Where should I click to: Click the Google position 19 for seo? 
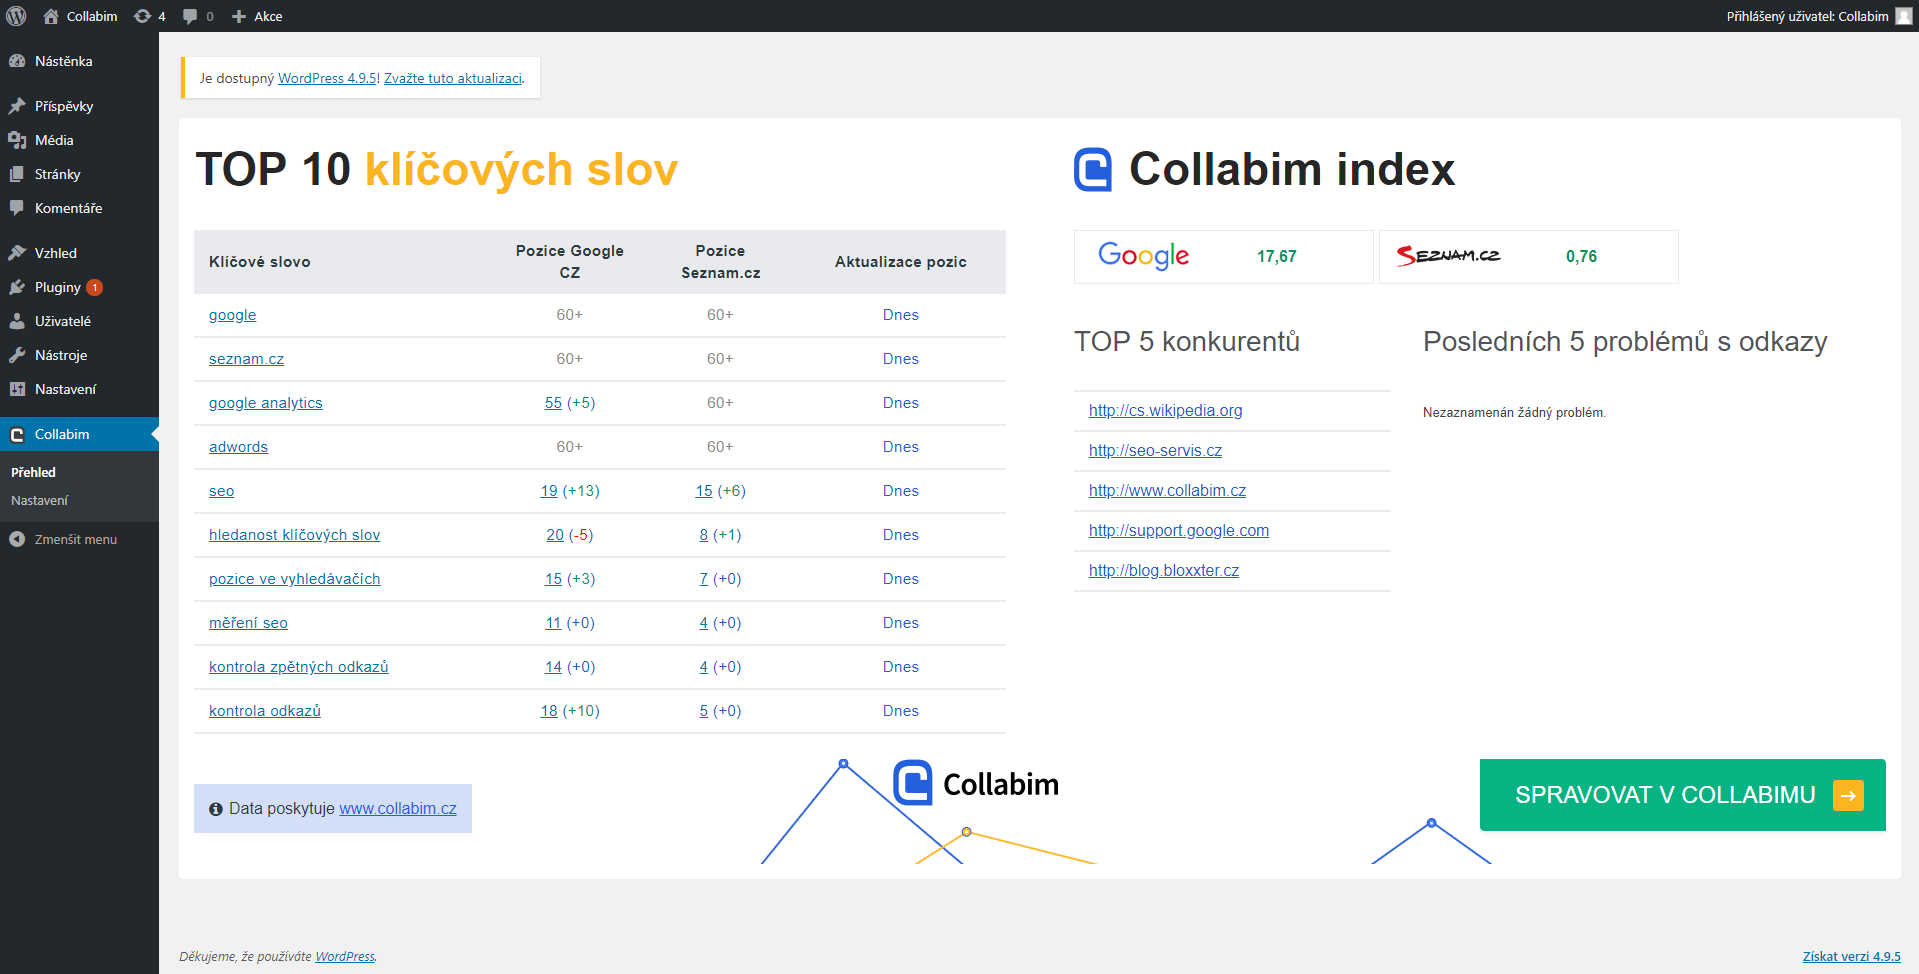pyautogui.click(x=549, y=491)
